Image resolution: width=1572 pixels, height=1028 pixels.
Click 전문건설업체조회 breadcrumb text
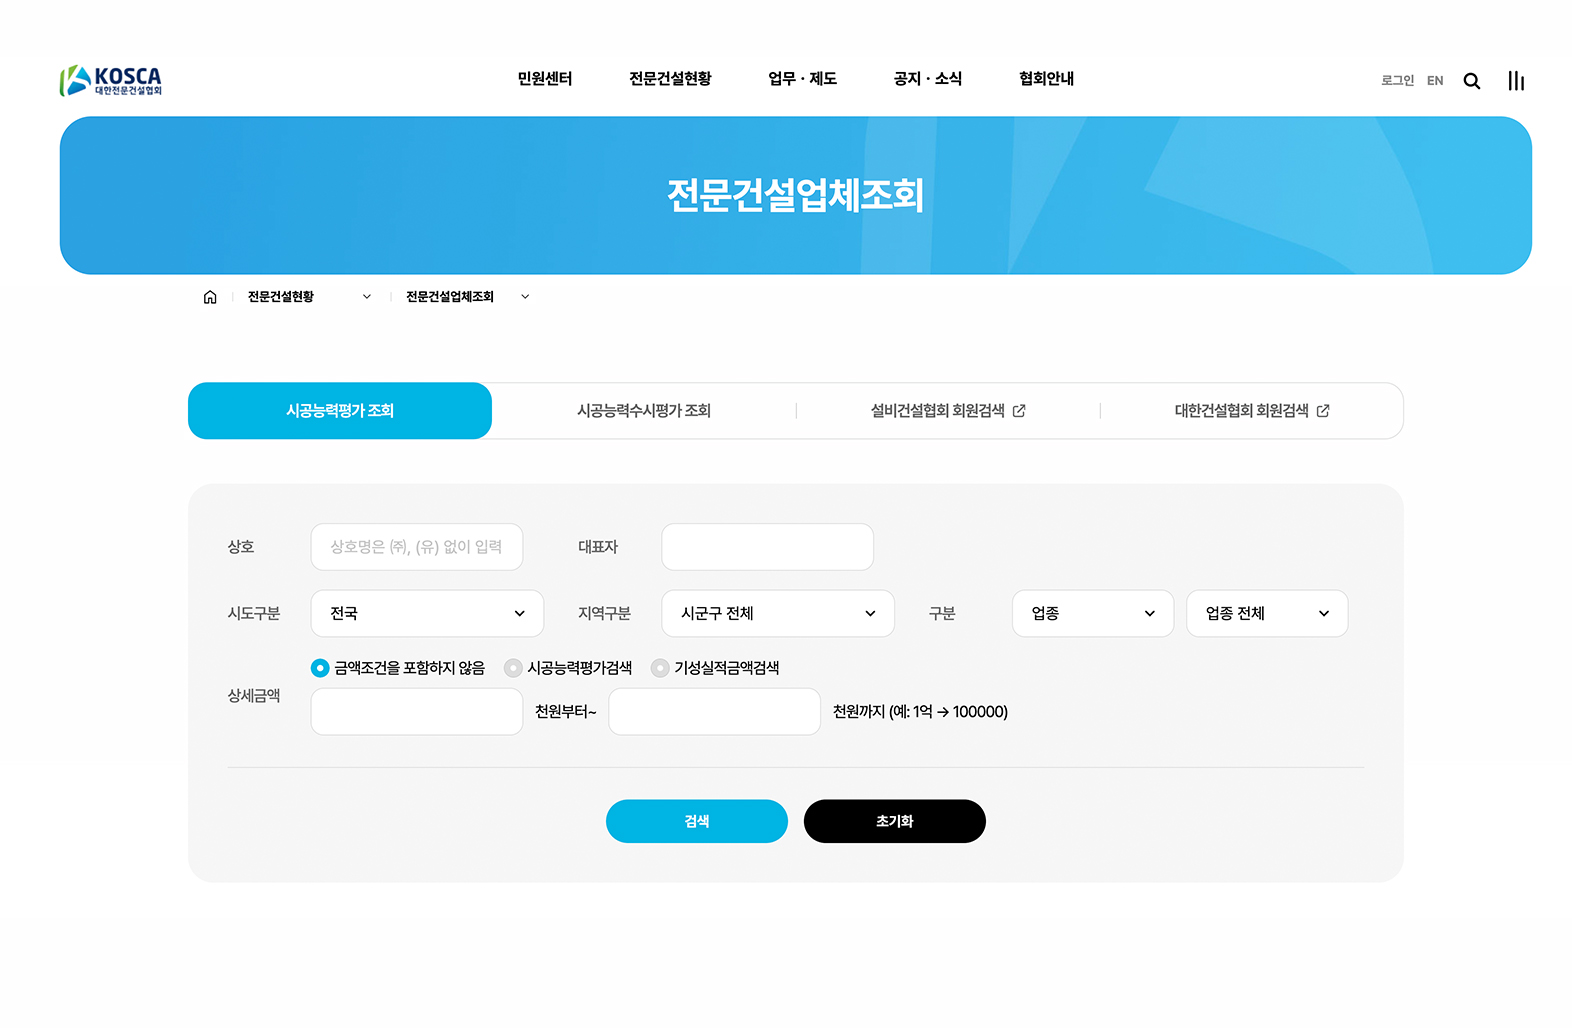[450, 297]
